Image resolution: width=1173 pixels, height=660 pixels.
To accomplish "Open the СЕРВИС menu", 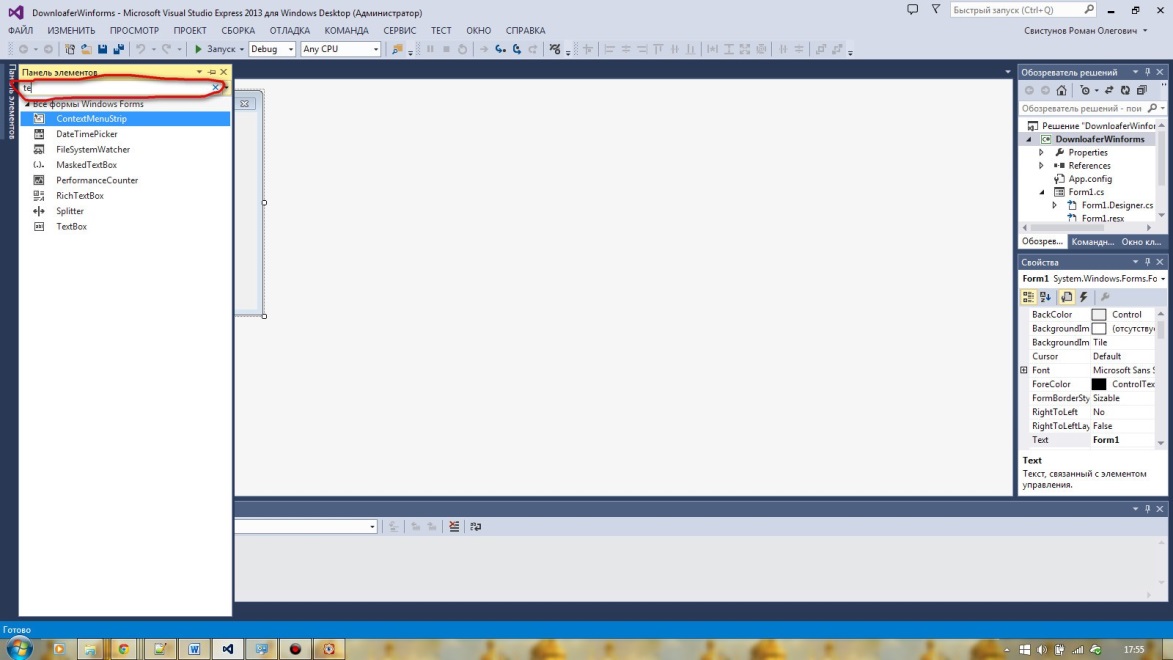I will tap(399, 31).
